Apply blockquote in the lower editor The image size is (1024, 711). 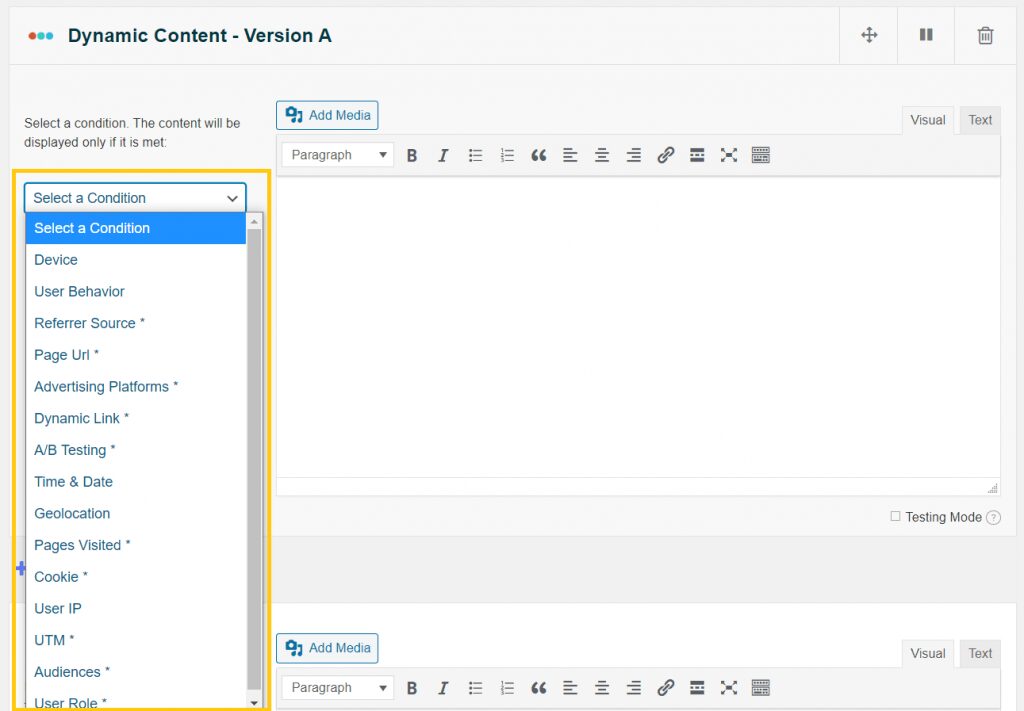click(x=539, y=688)
